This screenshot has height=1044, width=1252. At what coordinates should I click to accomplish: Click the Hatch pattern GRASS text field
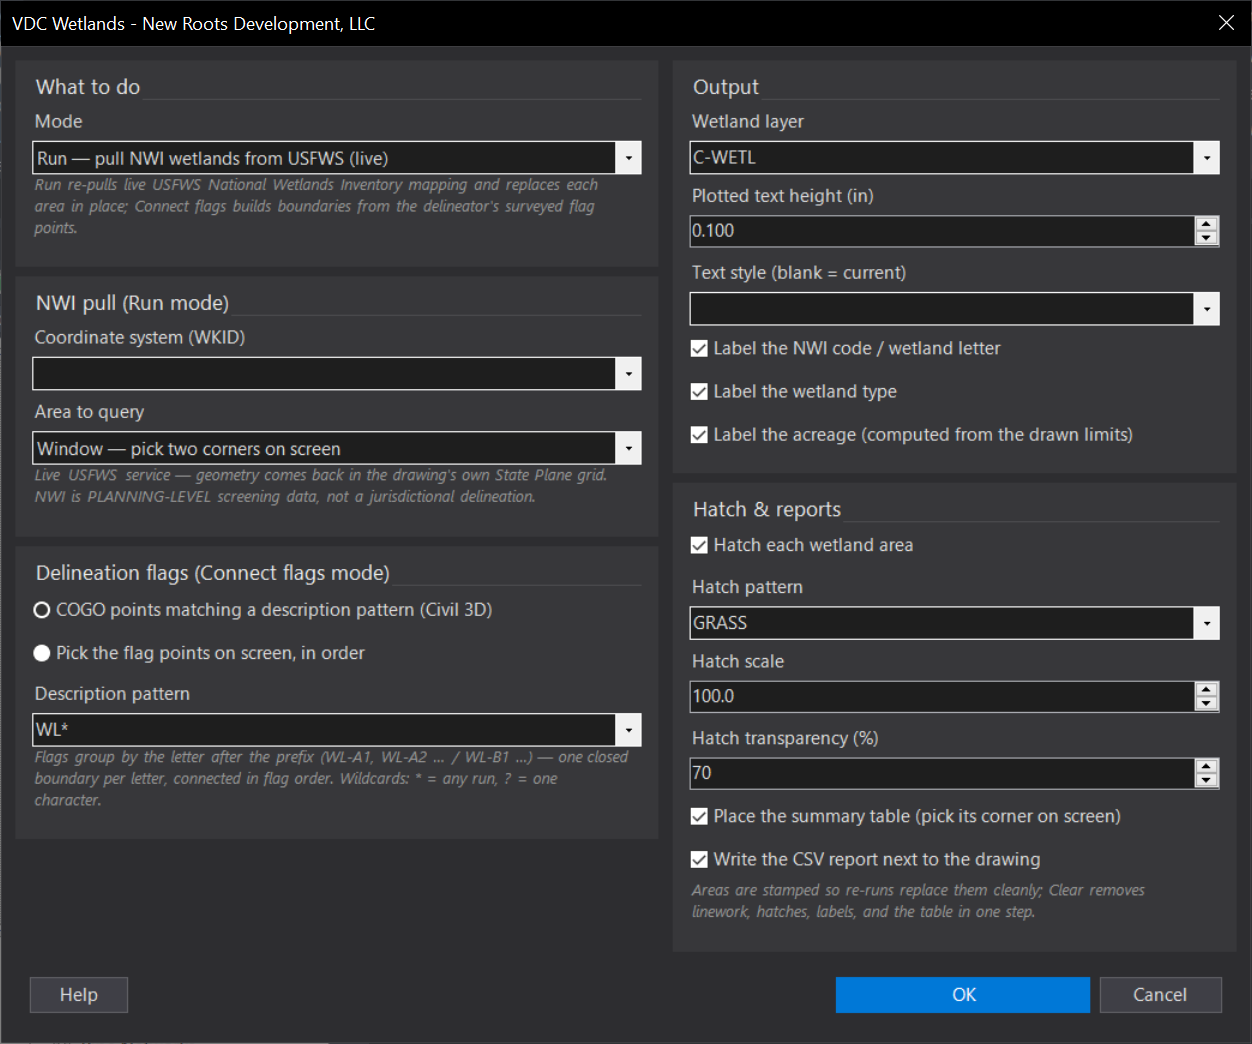click(942, 623)
